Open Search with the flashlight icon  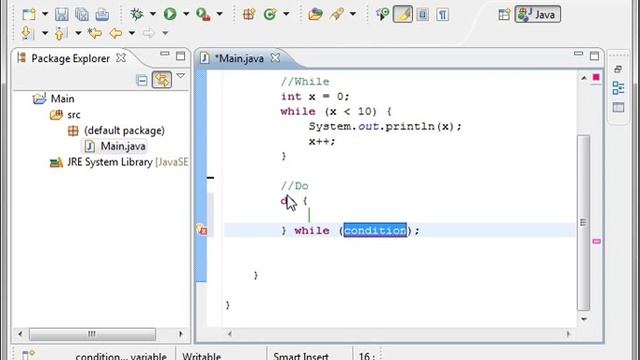[x=337, y=14]
